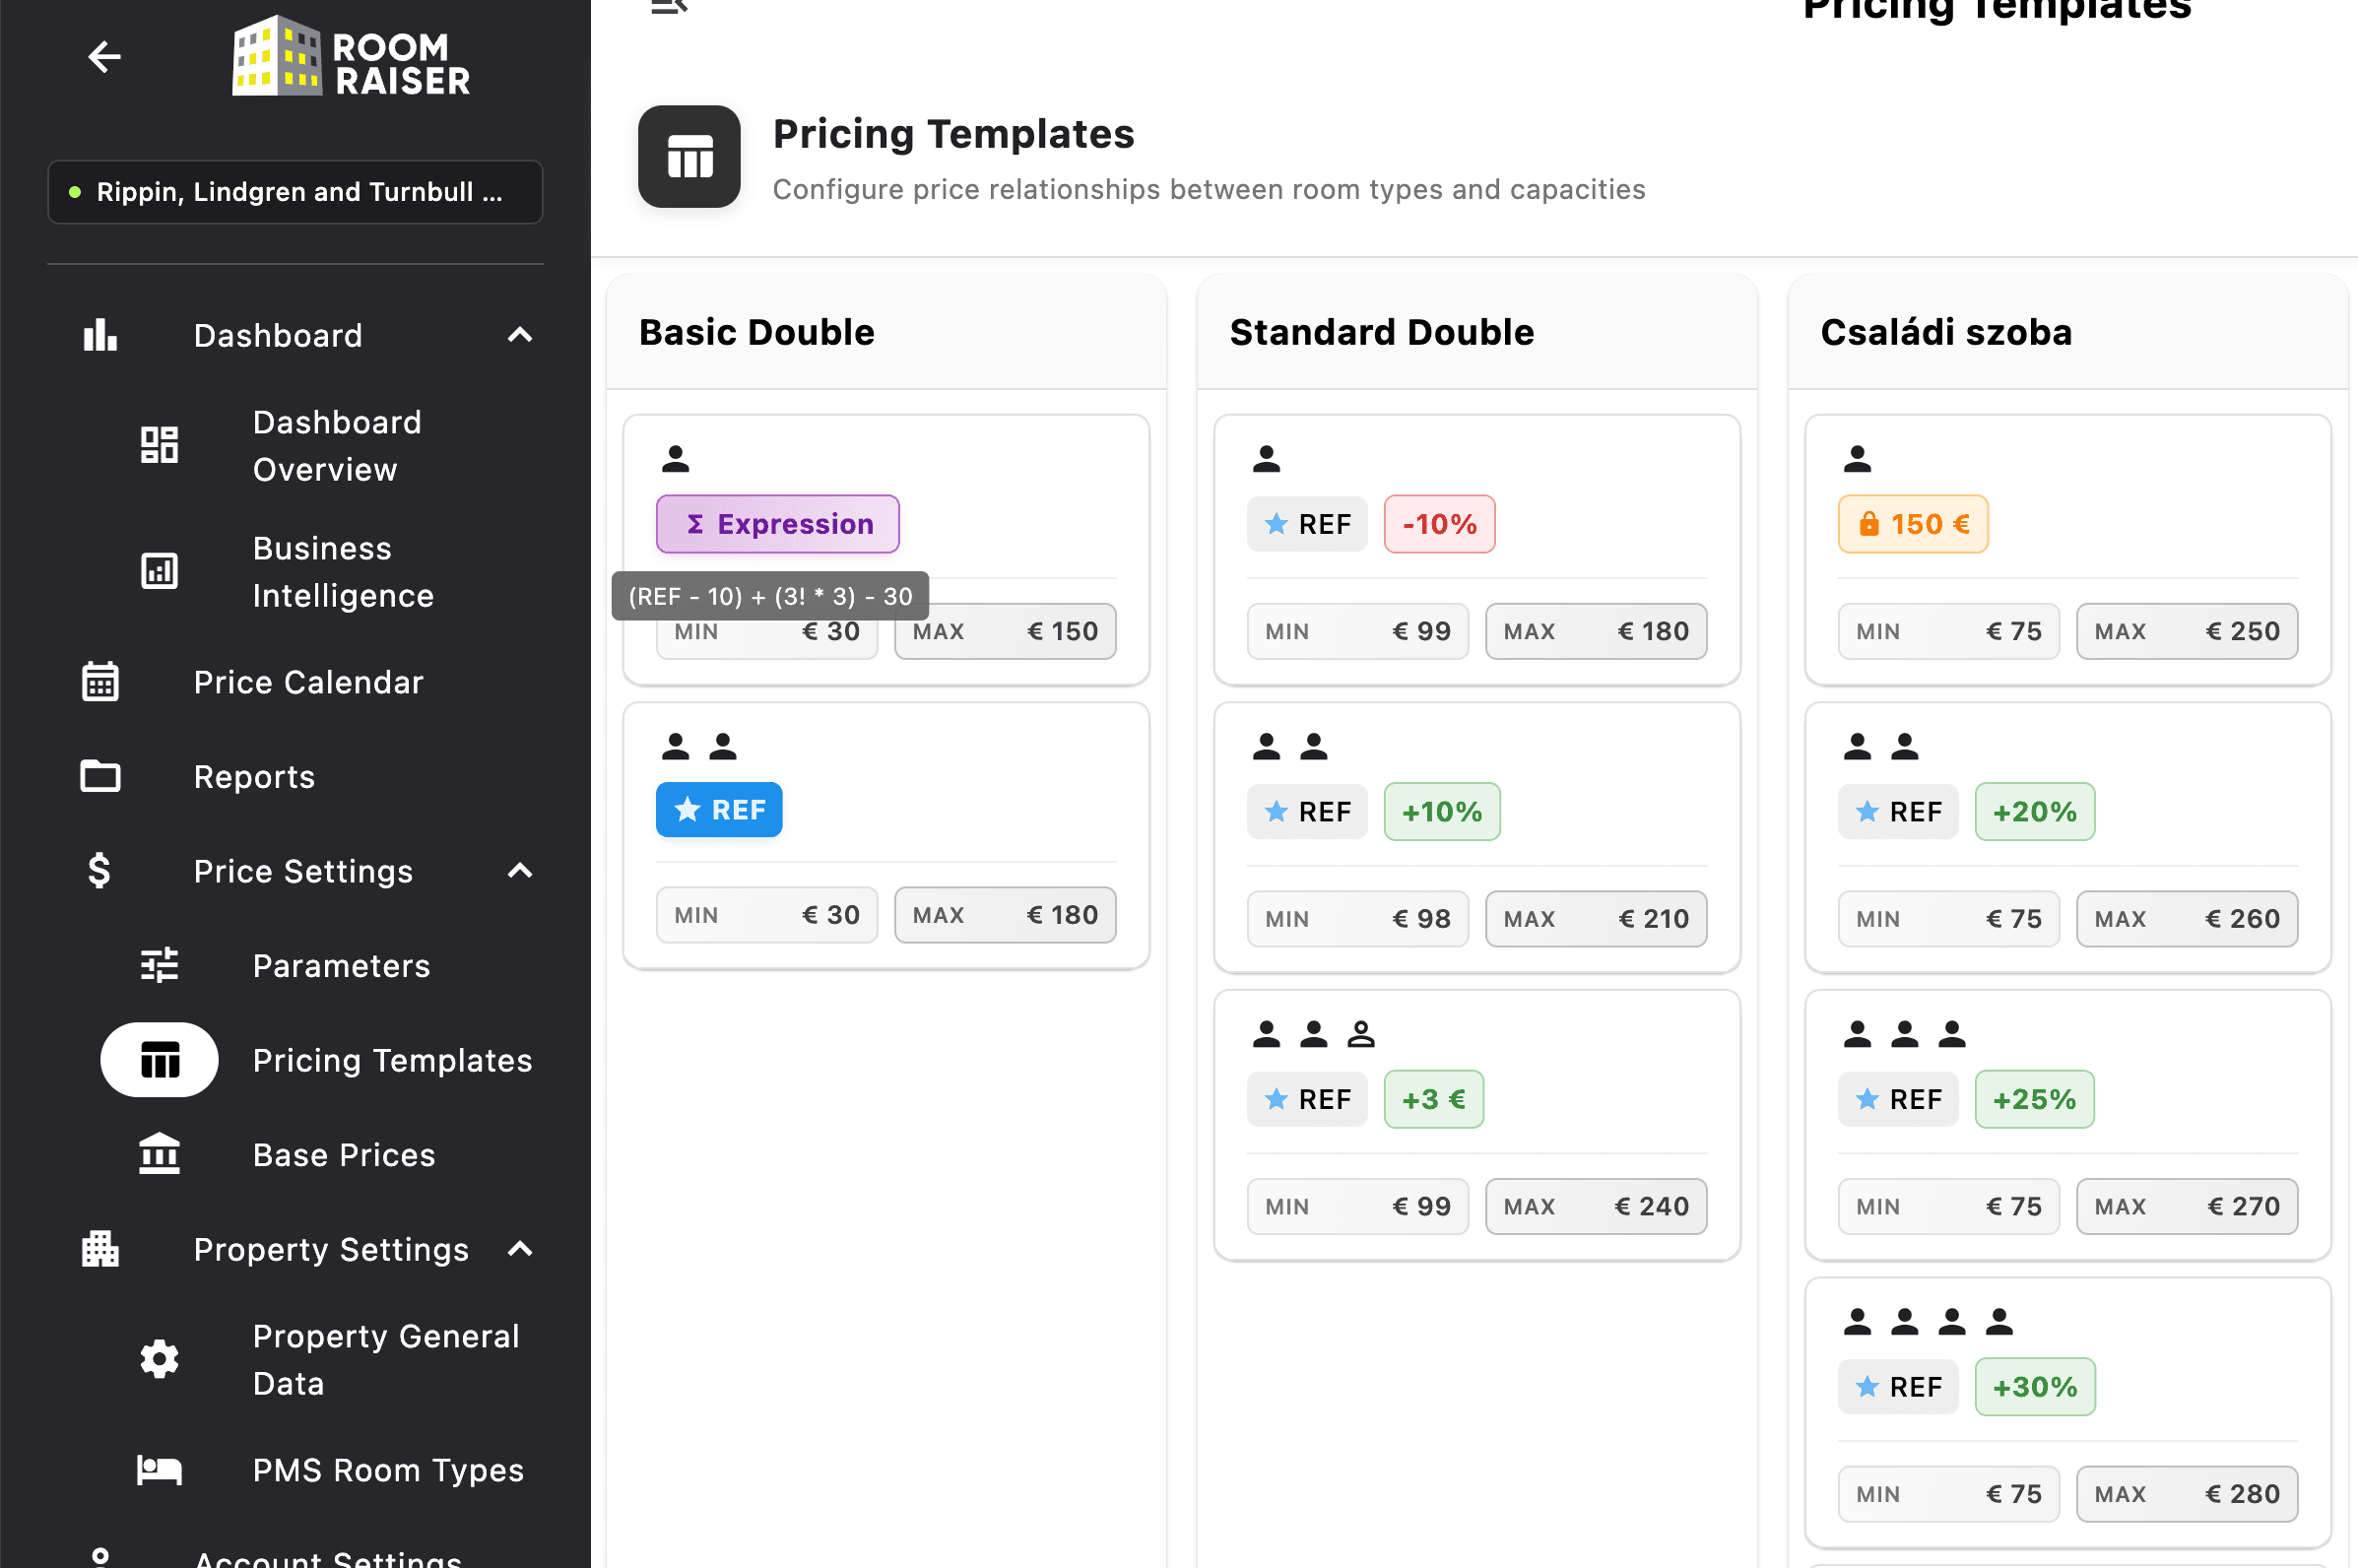Click the Reports folder icon
Viewport: 2358px width, 1568px height.
(x=100, y=776)
